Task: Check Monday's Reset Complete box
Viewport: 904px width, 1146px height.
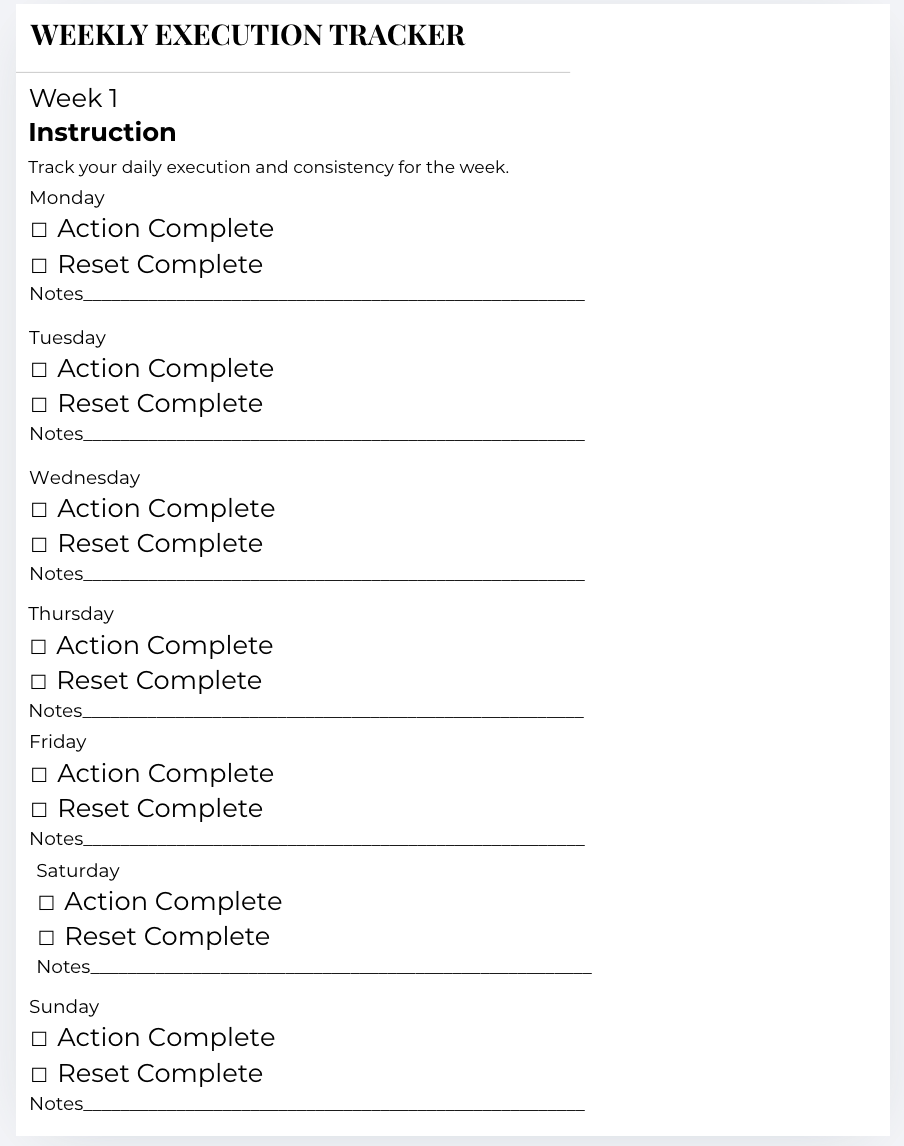Action: 39,266
